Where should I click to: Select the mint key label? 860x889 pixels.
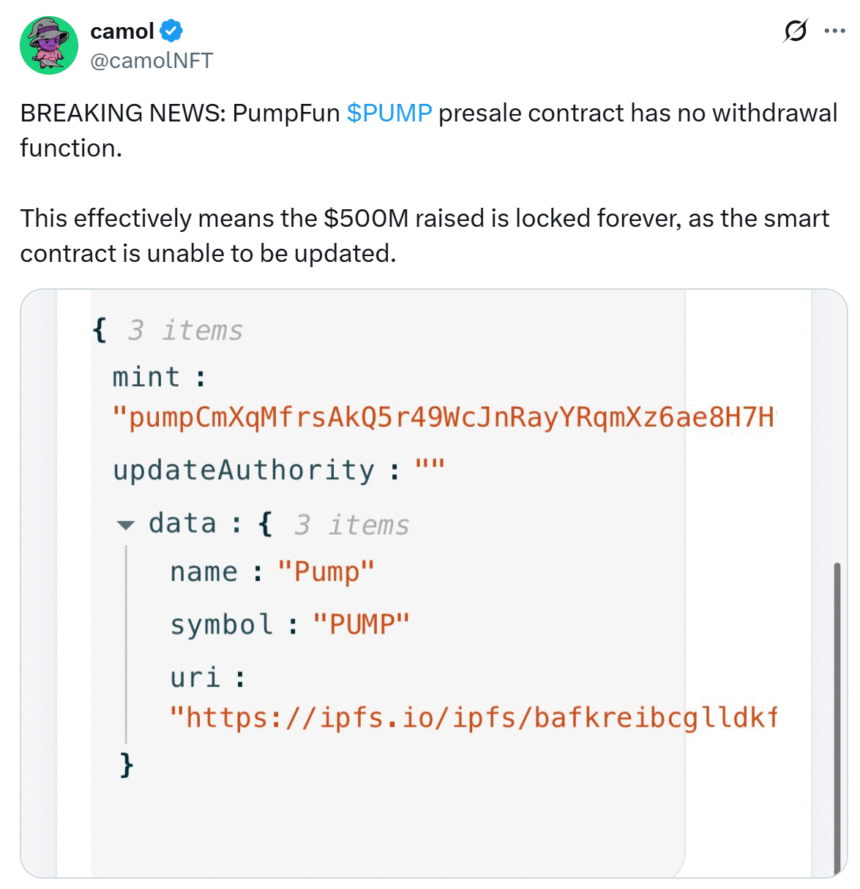pyautogui.click(x=146, y=377)
